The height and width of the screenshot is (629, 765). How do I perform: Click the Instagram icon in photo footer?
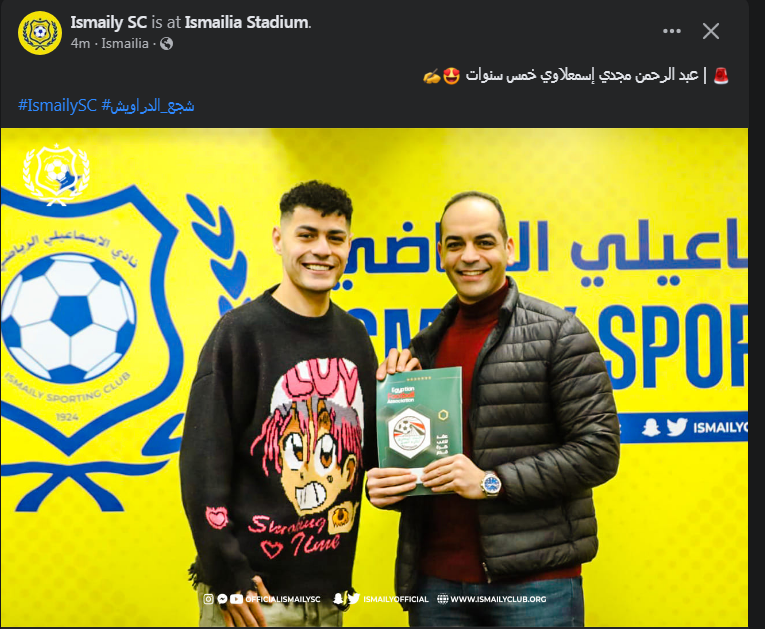click(x=208, y=599)
